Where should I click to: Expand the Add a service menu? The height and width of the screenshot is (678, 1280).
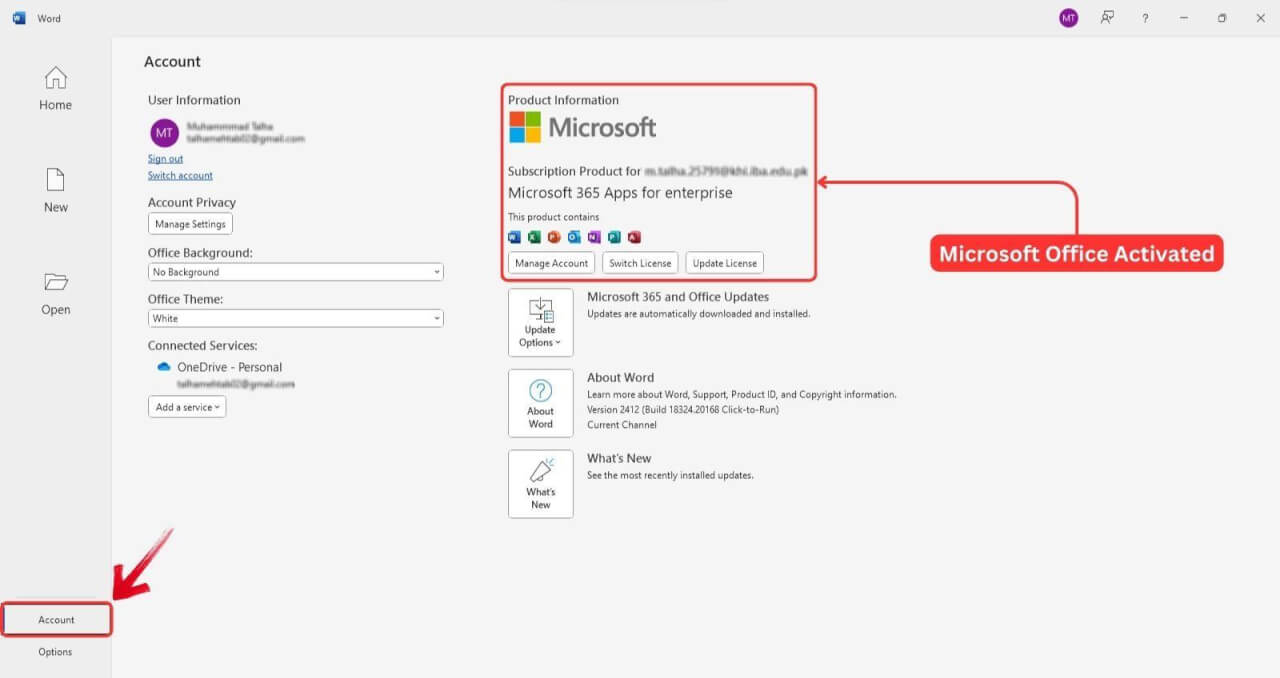click(186, 406)
